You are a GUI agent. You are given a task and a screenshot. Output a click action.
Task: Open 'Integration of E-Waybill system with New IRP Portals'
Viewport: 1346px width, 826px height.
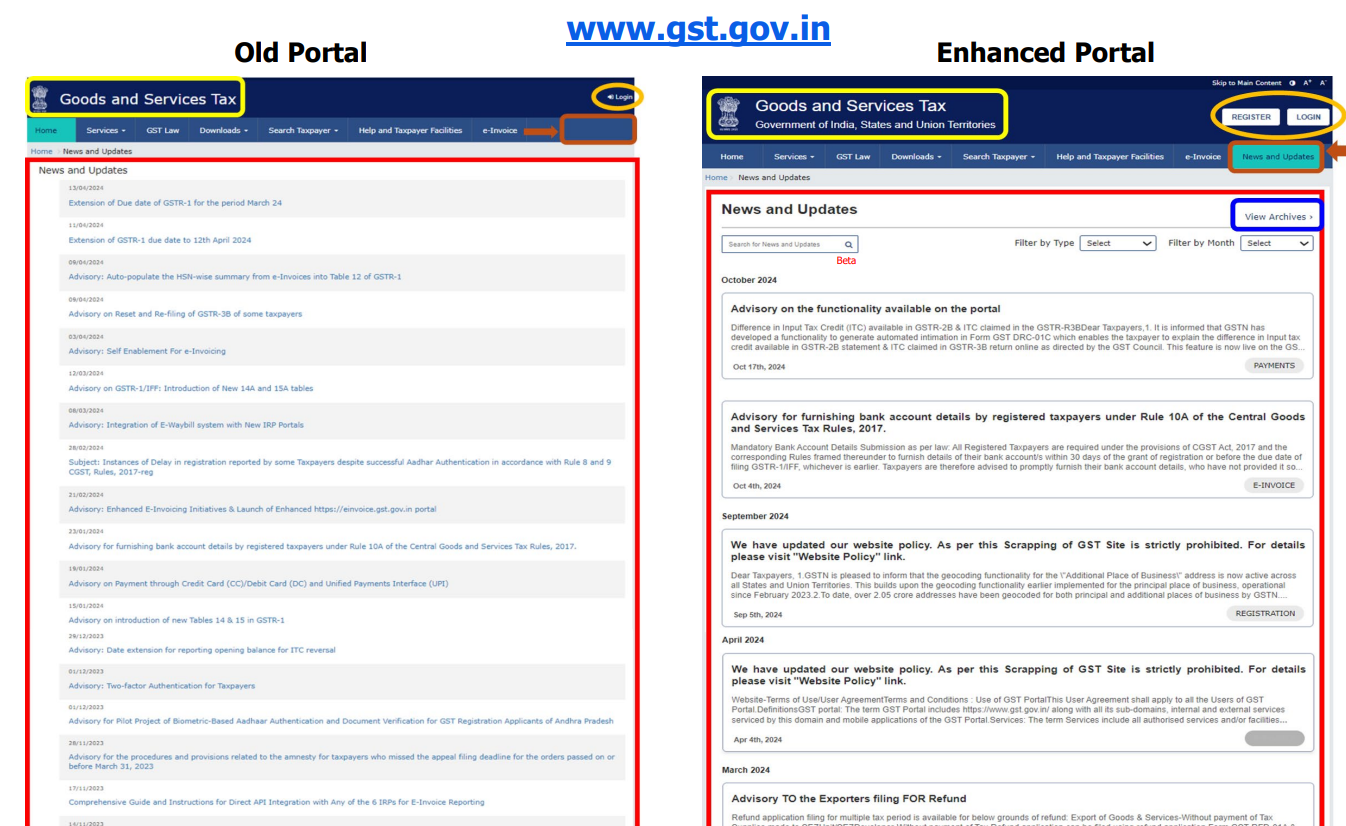point(186,425)
